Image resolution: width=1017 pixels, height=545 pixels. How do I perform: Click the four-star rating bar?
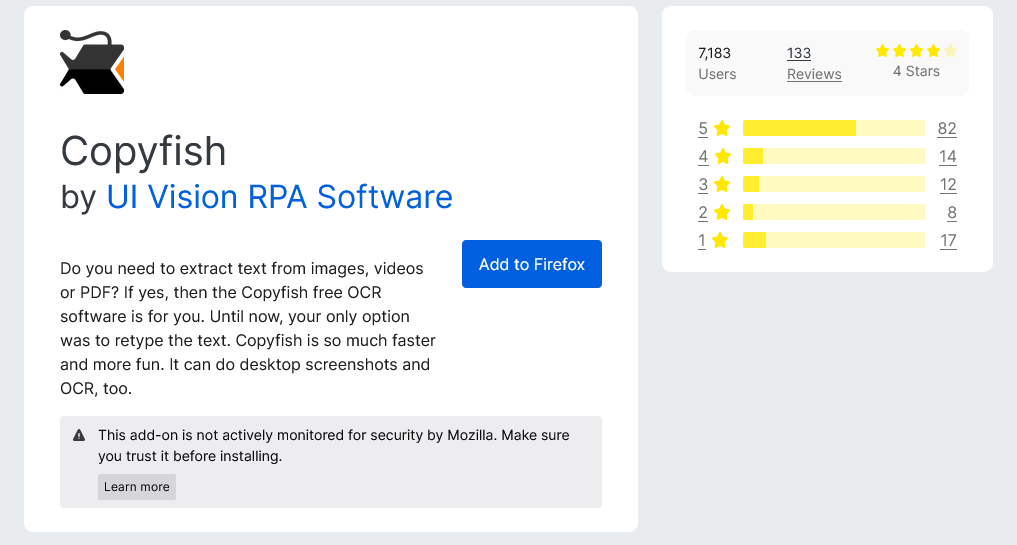pyautogui.click(x=833, y=156)
